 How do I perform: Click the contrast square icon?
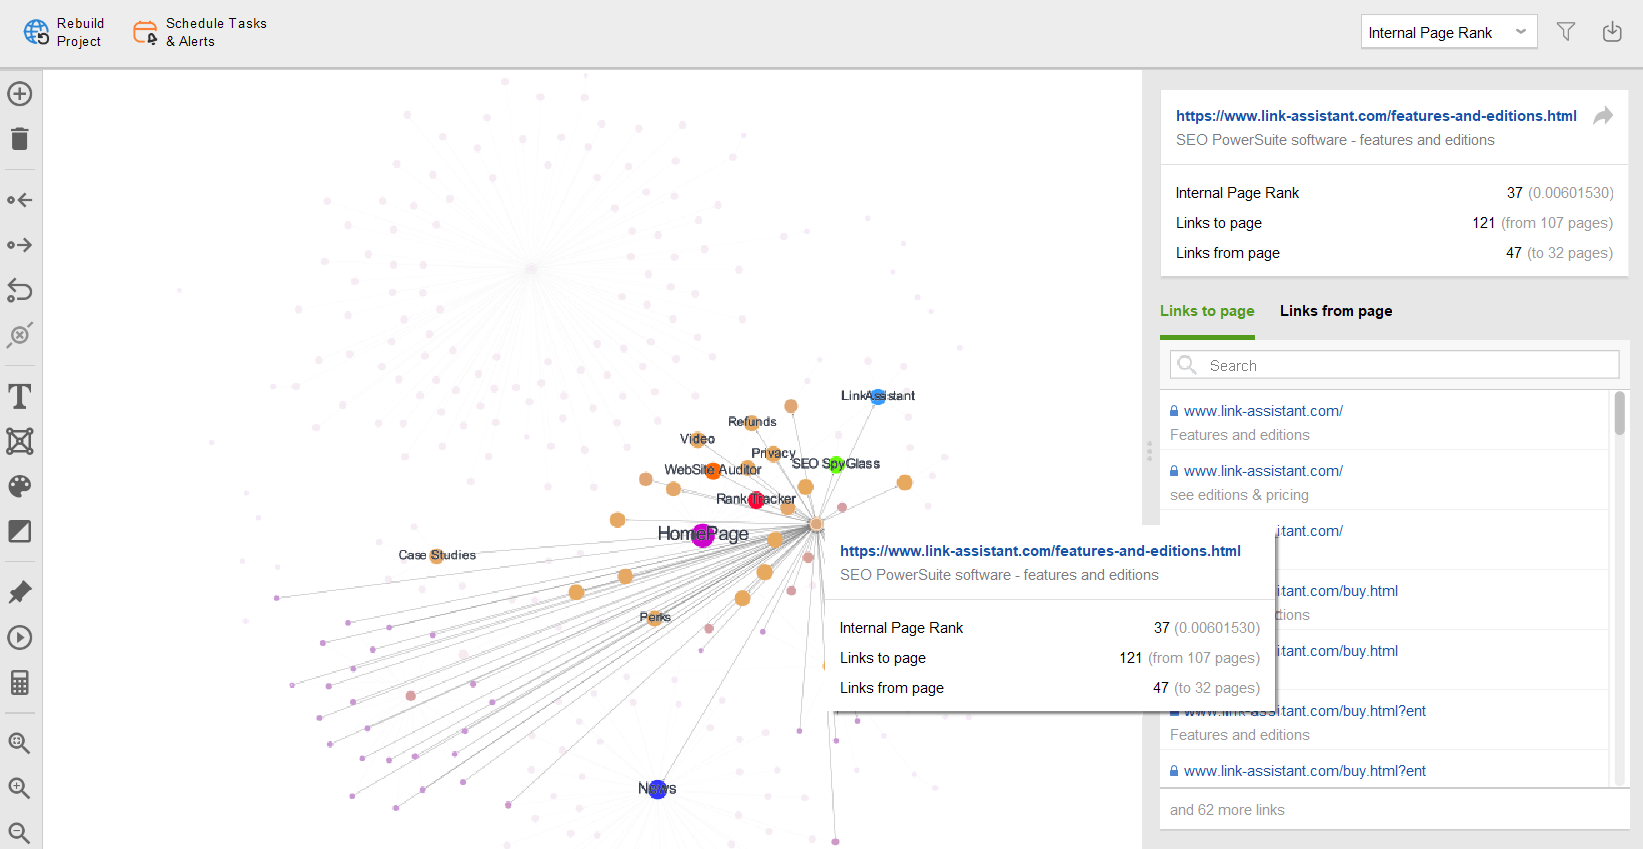coord(20,531)
